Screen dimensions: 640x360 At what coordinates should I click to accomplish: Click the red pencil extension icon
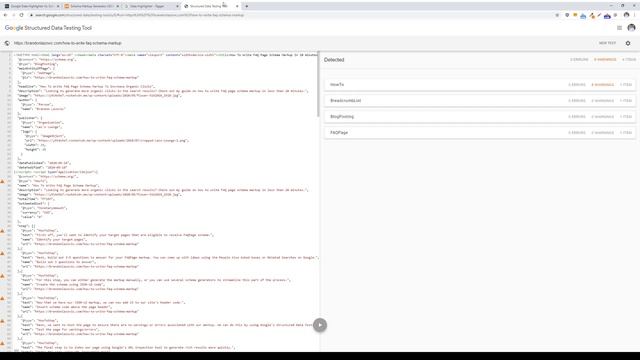pos(599,15)
